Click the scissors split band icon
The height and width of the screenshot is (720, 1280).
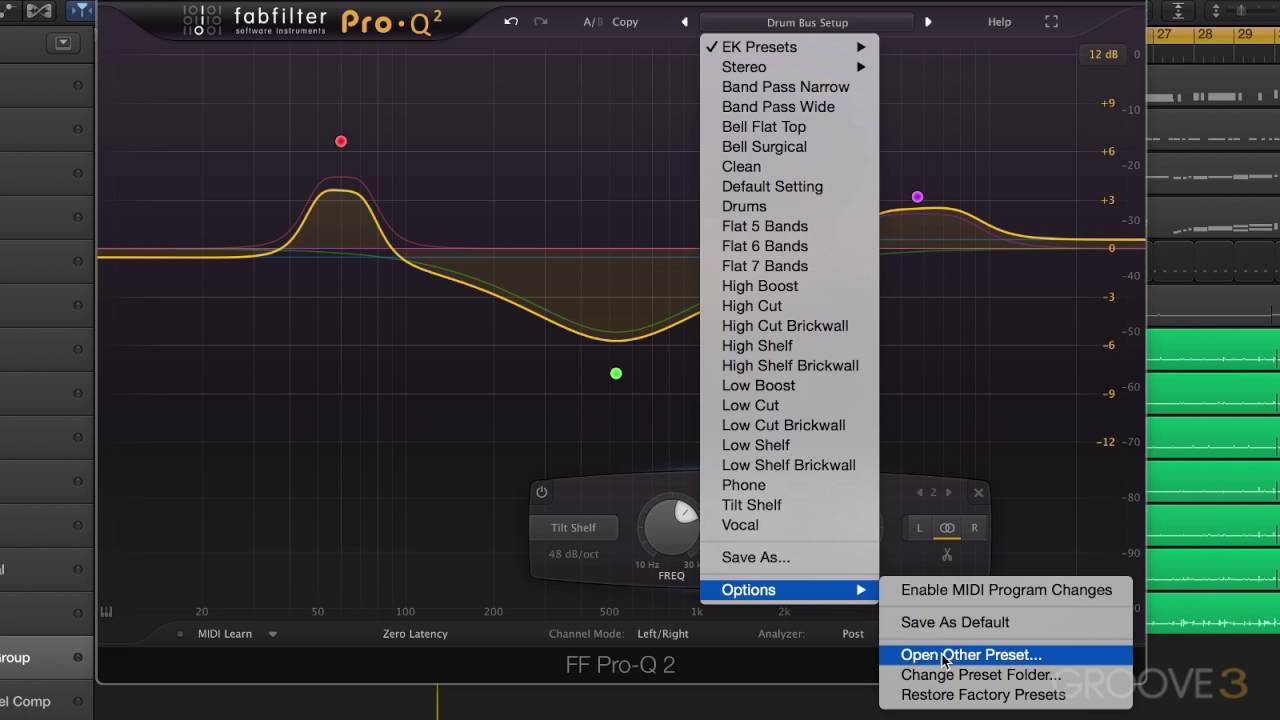tap(946, 554)
